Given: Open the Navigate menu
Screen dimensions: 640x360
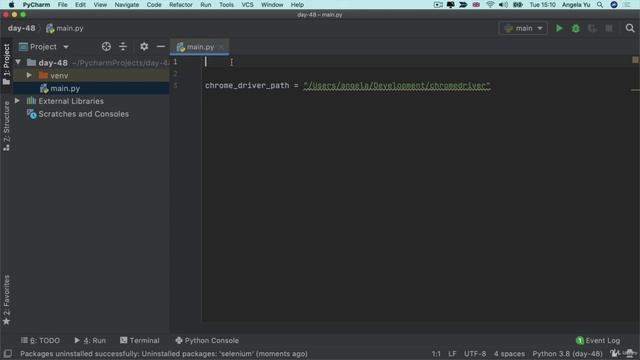Looking at the screenshot, I should coord(127,4).
